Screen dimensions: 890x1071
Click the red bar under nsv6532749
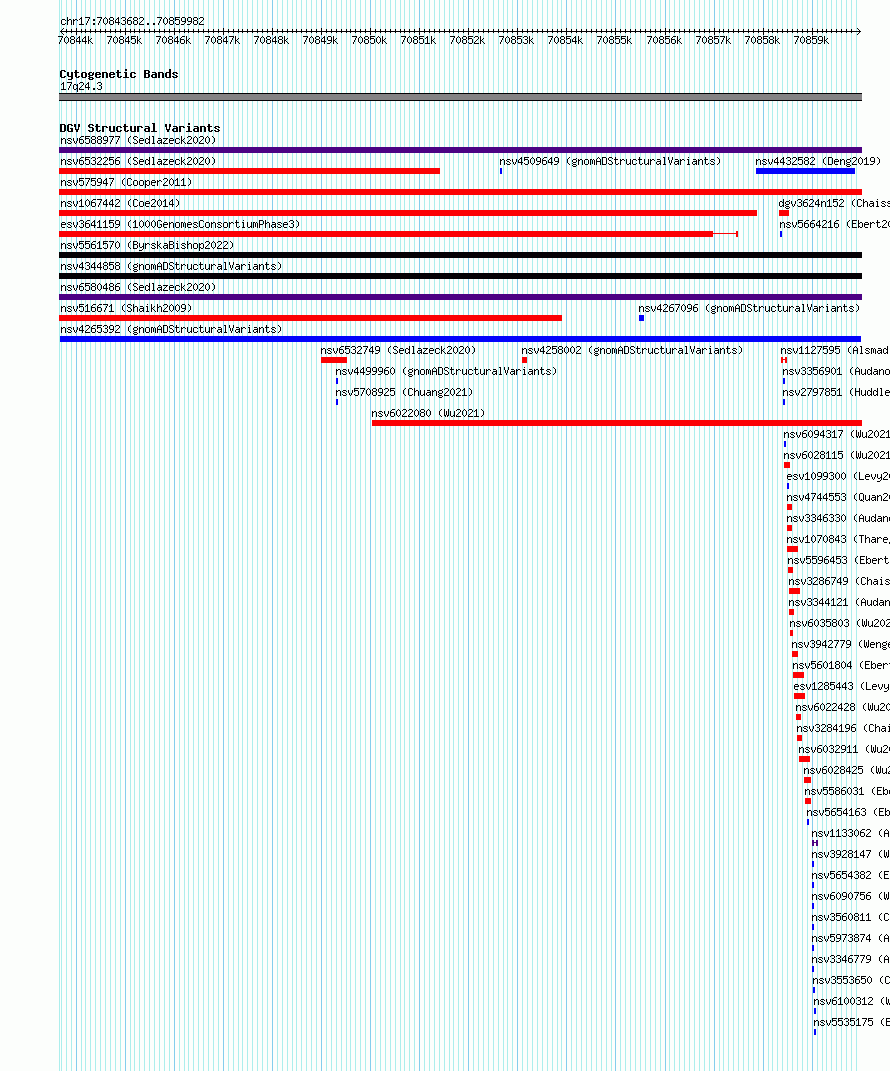coord(334,361)
